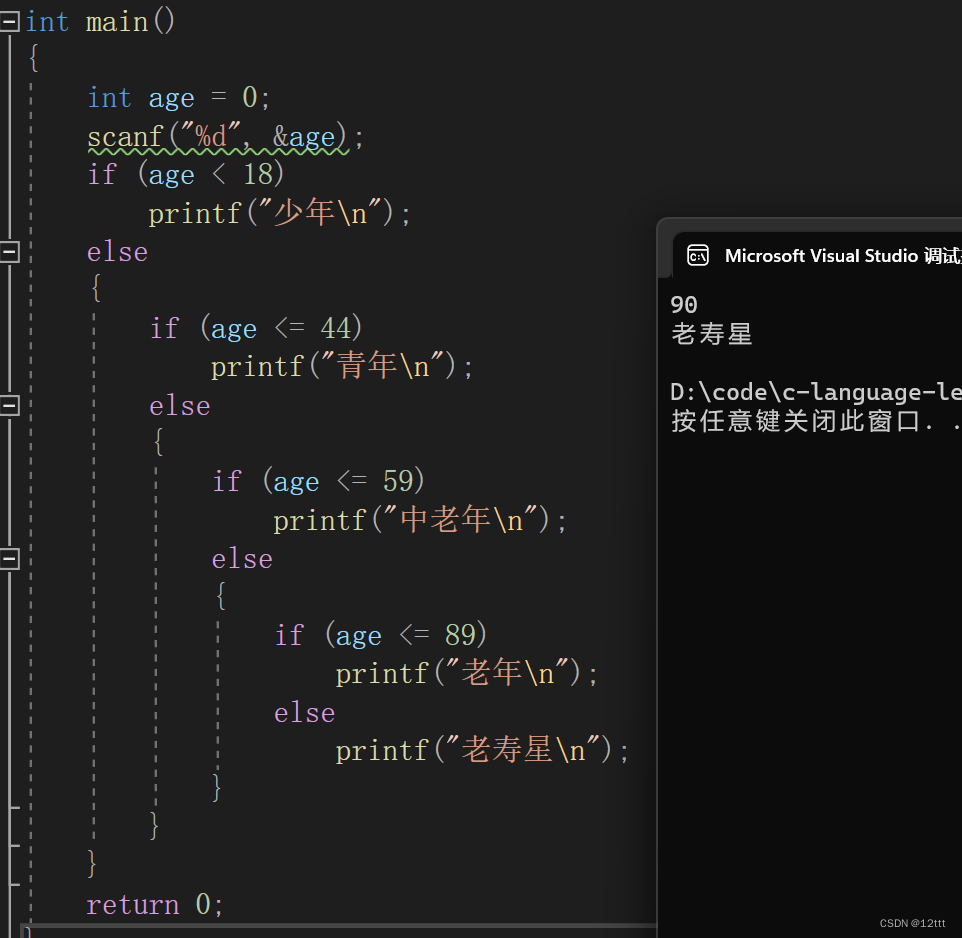This screenshot has width=962, height=938.
Task: Click the console icon in debug window tab
Action: pyautogui.click(x=698, y=255)
